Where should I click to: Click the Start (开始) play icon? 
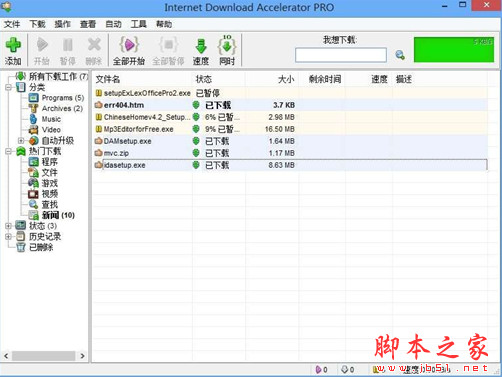click(x=42, y=45)
